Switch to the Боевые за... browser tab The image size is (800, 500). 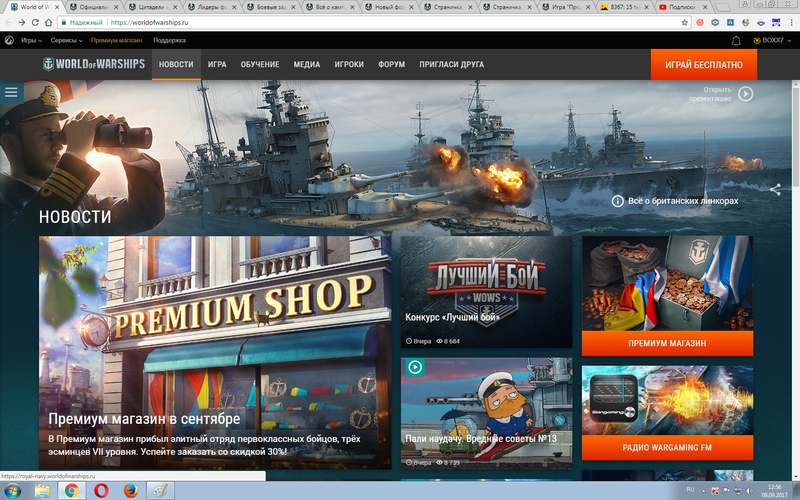271,7
